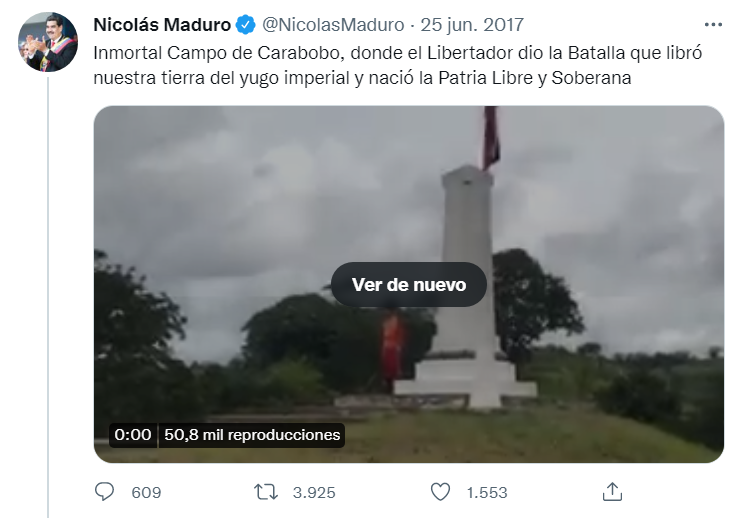This screenshot has height=518, width=746.
Task: Click the 50,8 mil reproducciones label
Action: pyautogui.click(x=252, y=435)
